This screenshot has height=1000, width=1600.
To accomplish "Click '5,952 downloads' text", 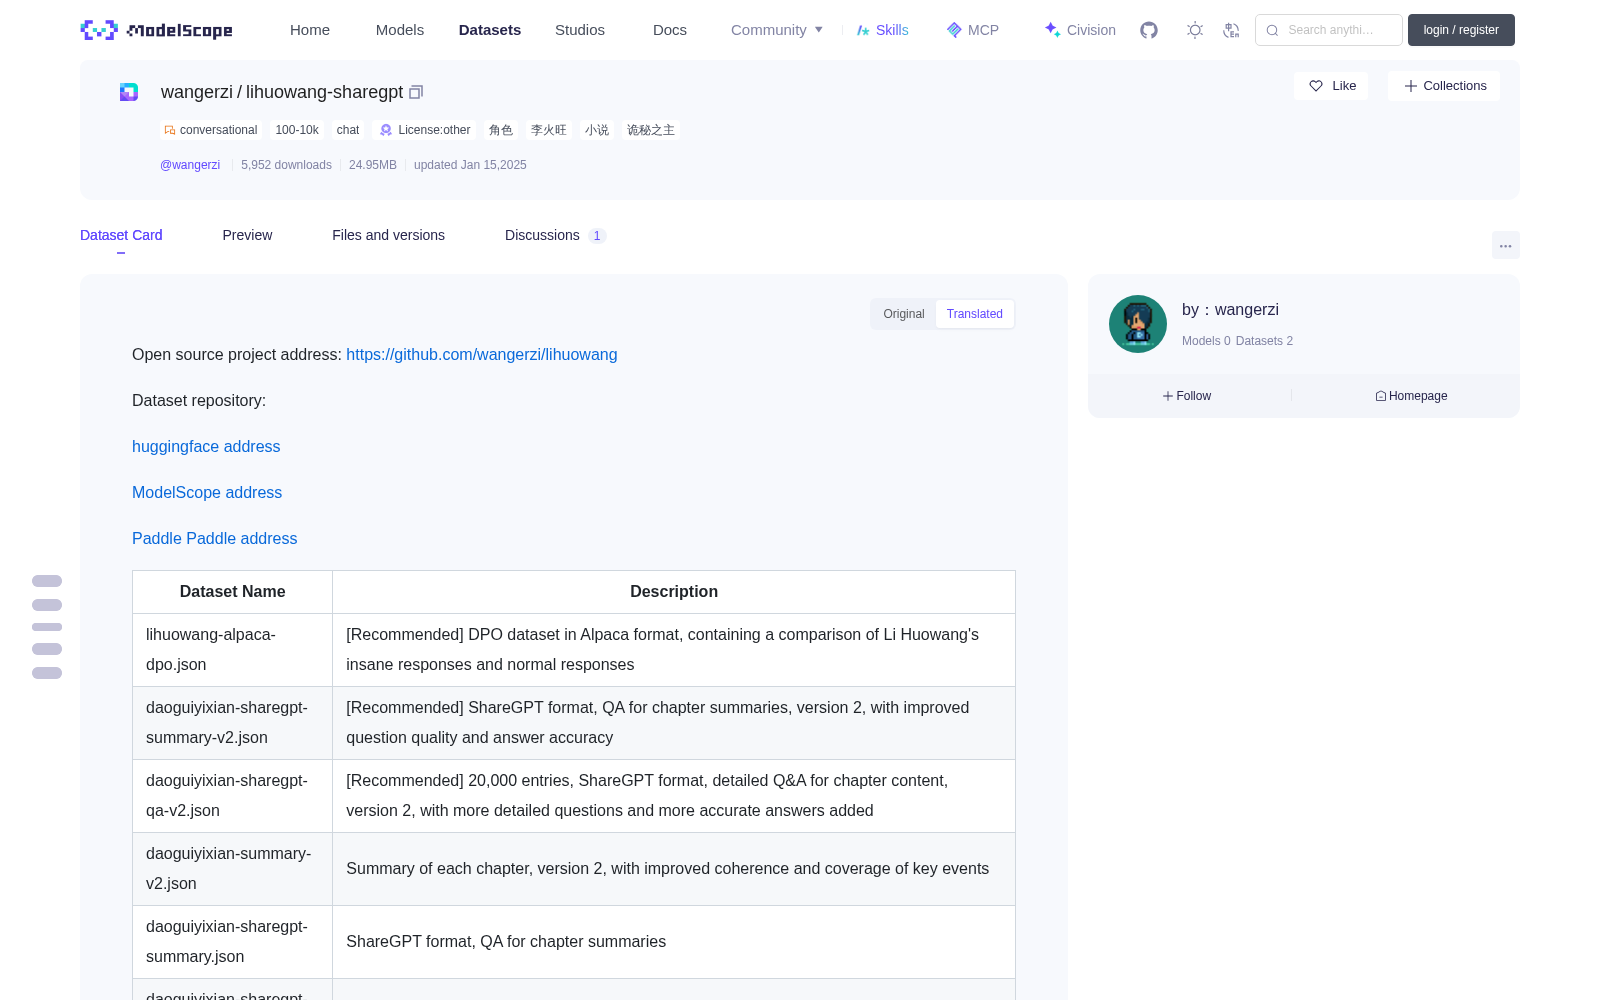I will tap(286, 165).
